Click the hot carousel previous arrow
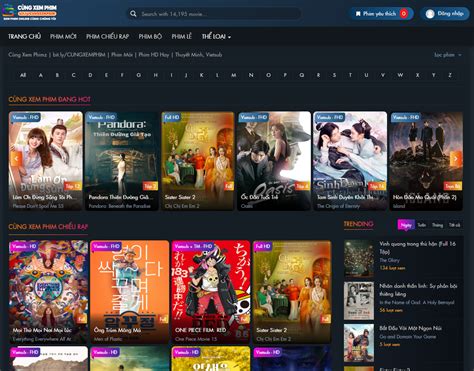Viewport: 474px width, 371px height. click(16, 159)
